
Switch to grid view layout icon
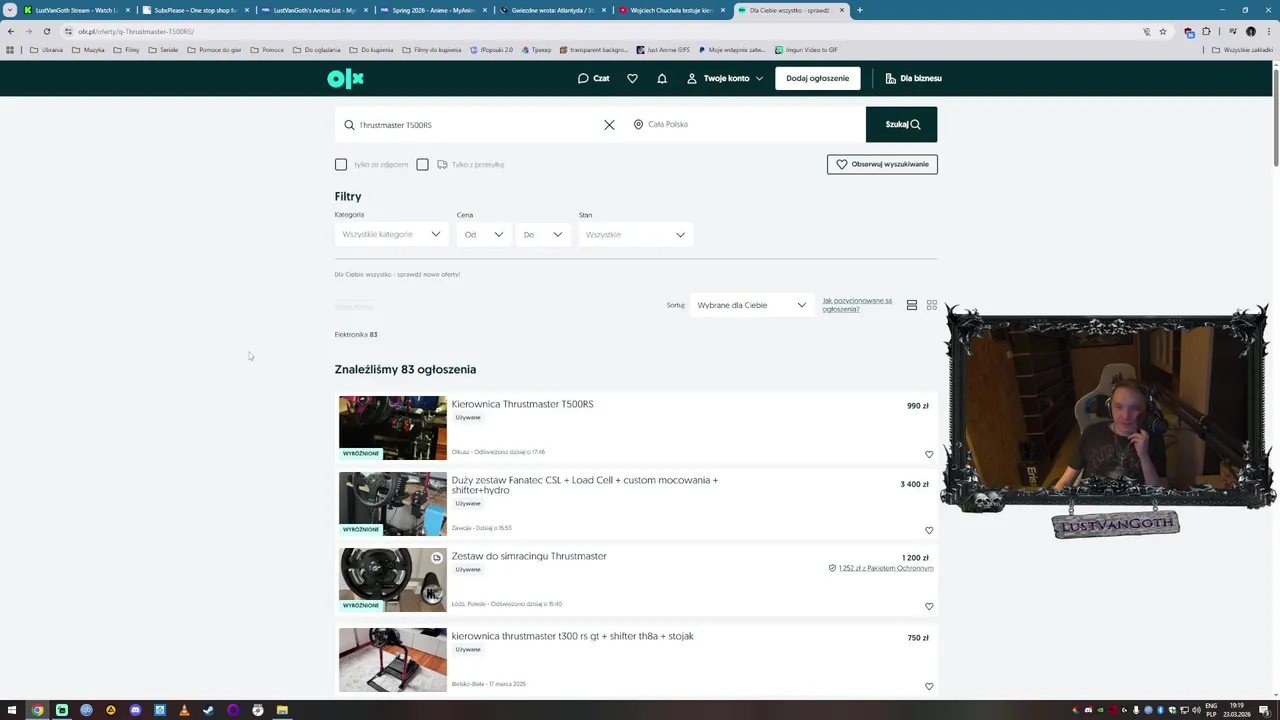[932, 305]
